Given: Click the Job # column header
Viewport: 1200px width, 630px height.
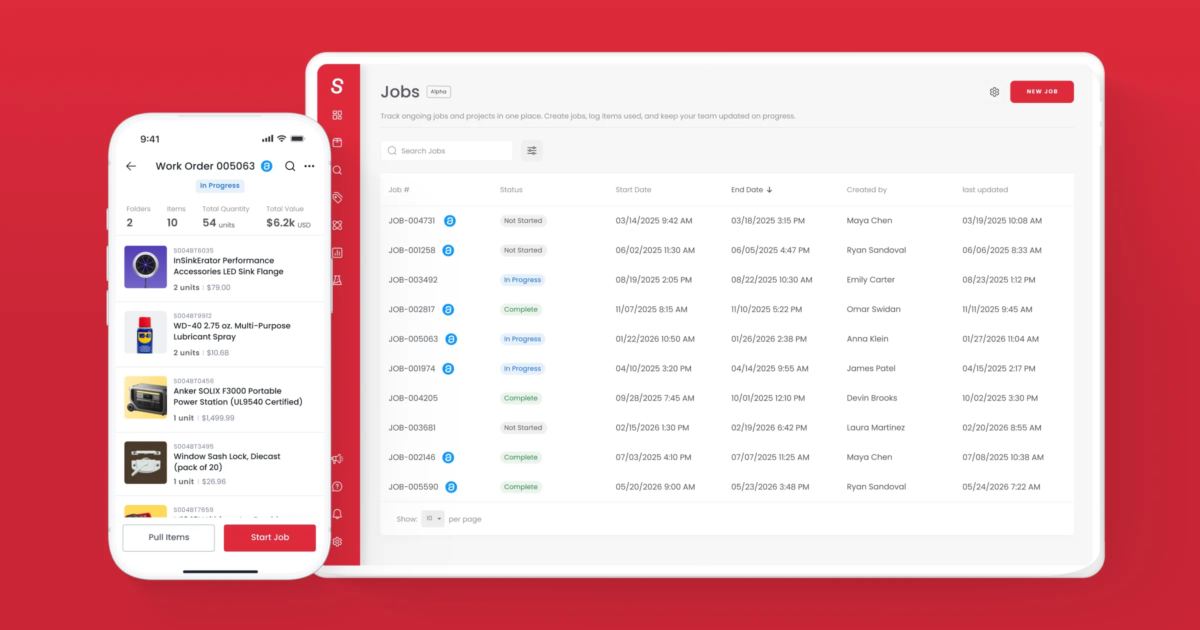Looking at the screenshot, I should 399,189.
